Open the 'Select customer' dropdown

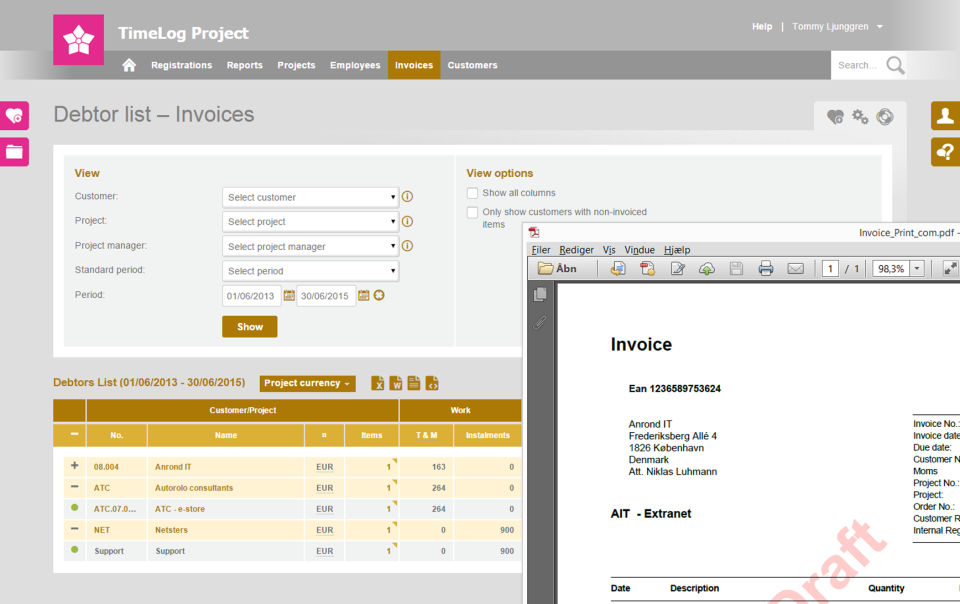pos(310,197)
